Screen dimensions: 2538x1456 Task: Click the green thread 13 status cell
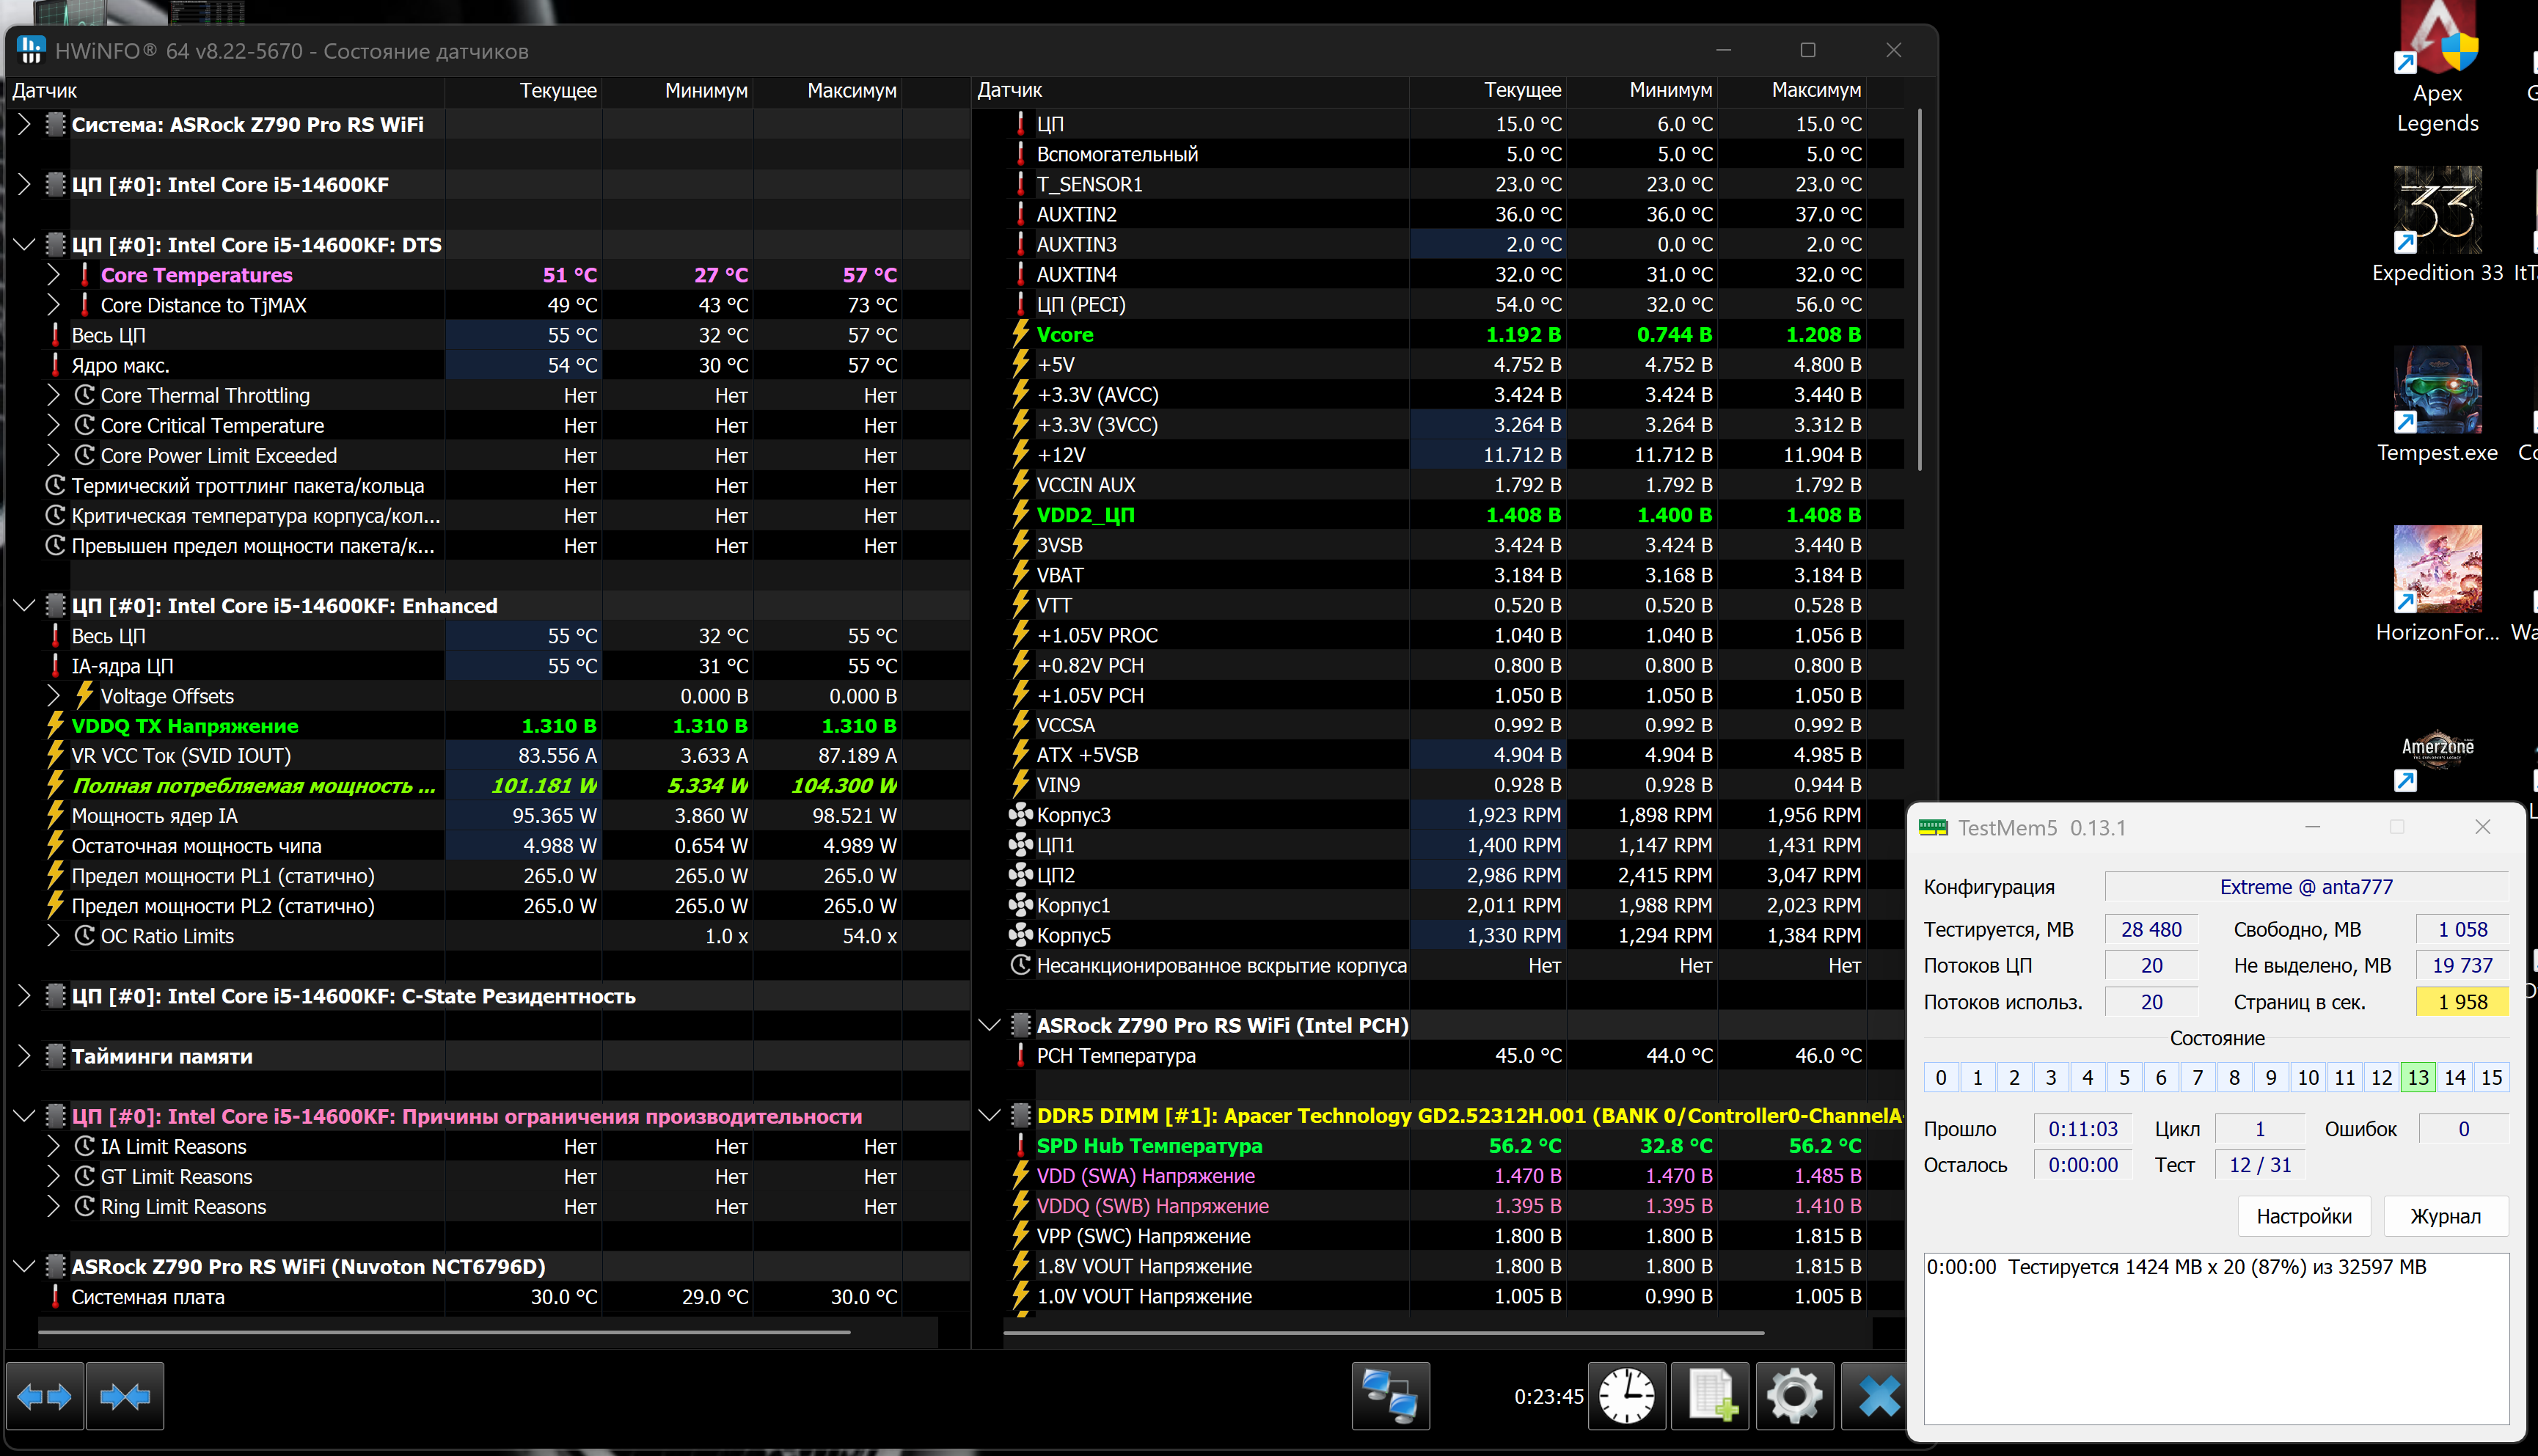tap(2418, 1077)
